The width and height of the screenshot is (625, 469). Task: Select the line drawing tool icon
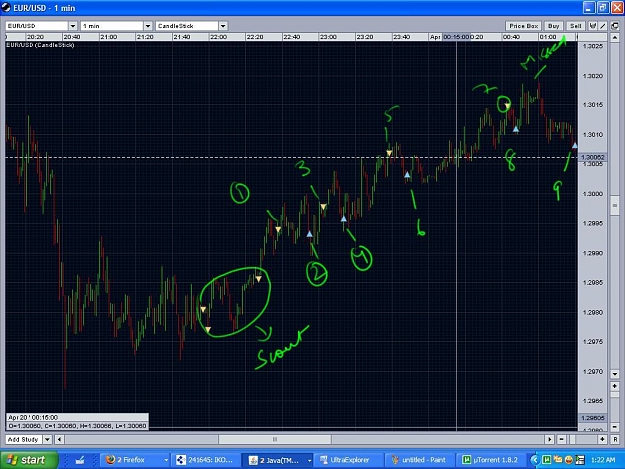point(603,26)
